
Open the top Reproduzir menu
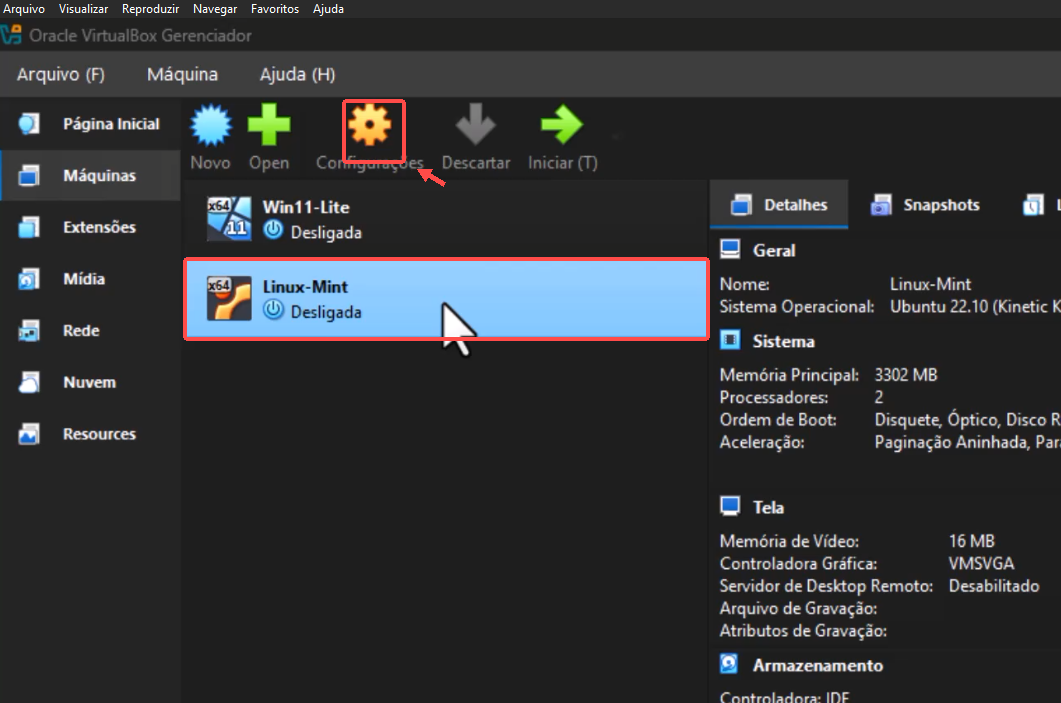(x=150, y=9)
